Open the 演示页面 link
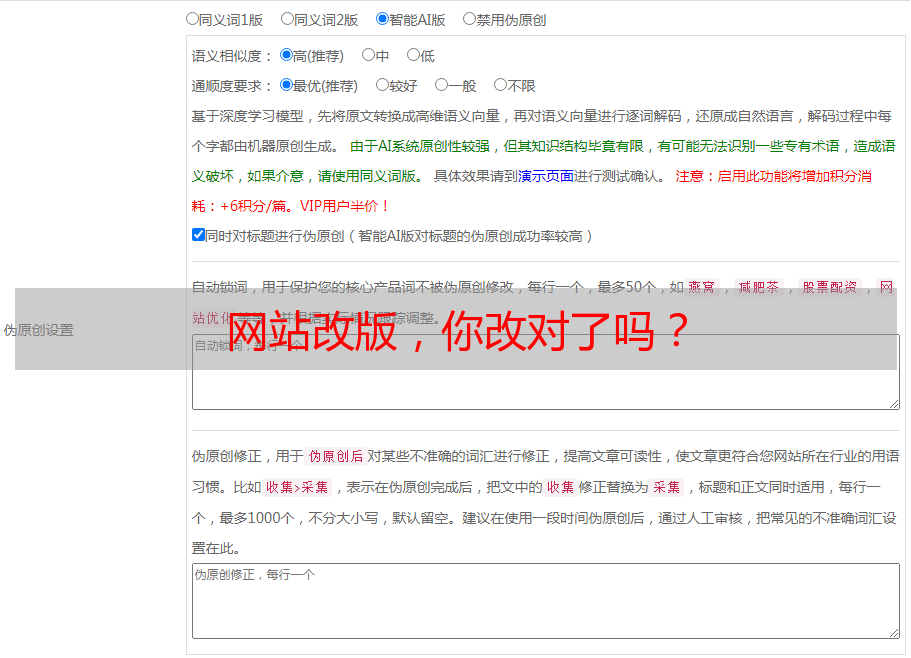 [546, 176]
